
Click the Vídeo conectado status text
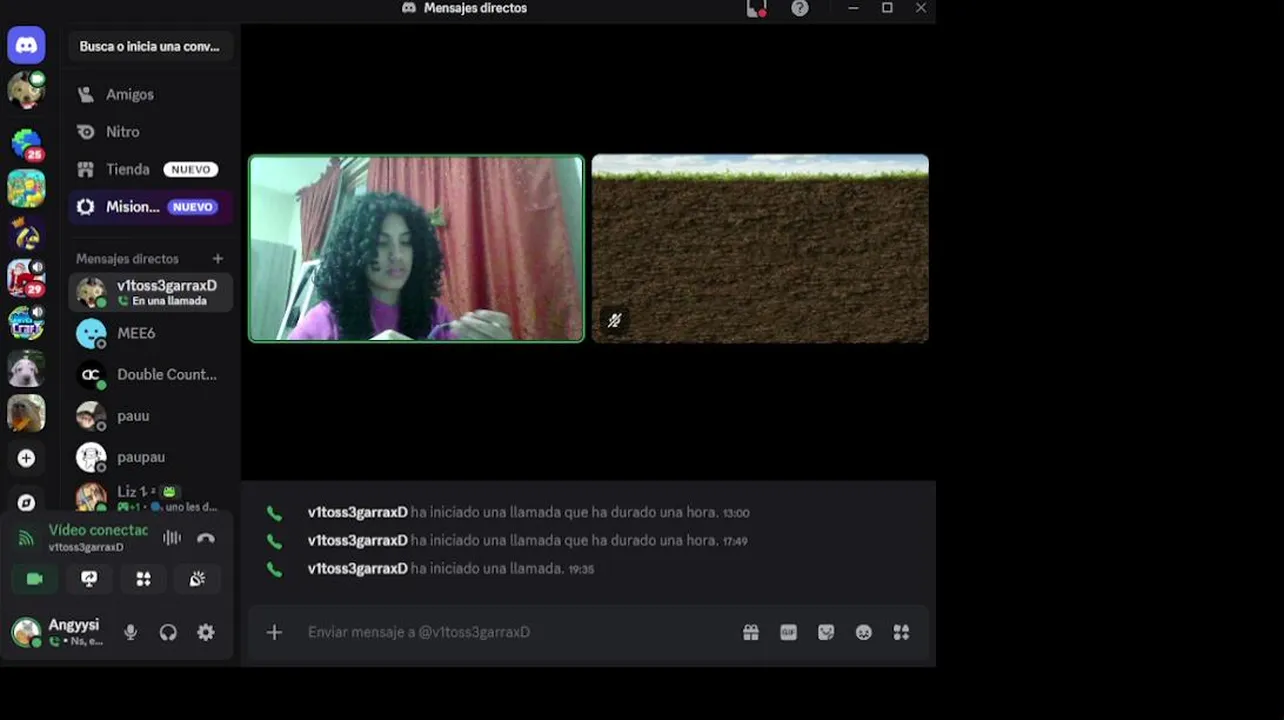point(98,530)
